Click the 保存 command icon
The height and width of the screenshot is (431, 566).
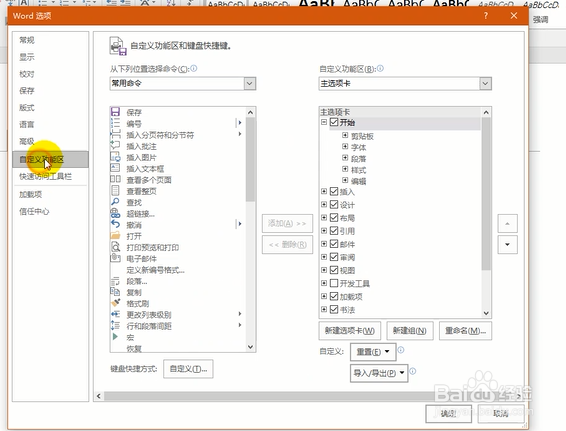115,112
